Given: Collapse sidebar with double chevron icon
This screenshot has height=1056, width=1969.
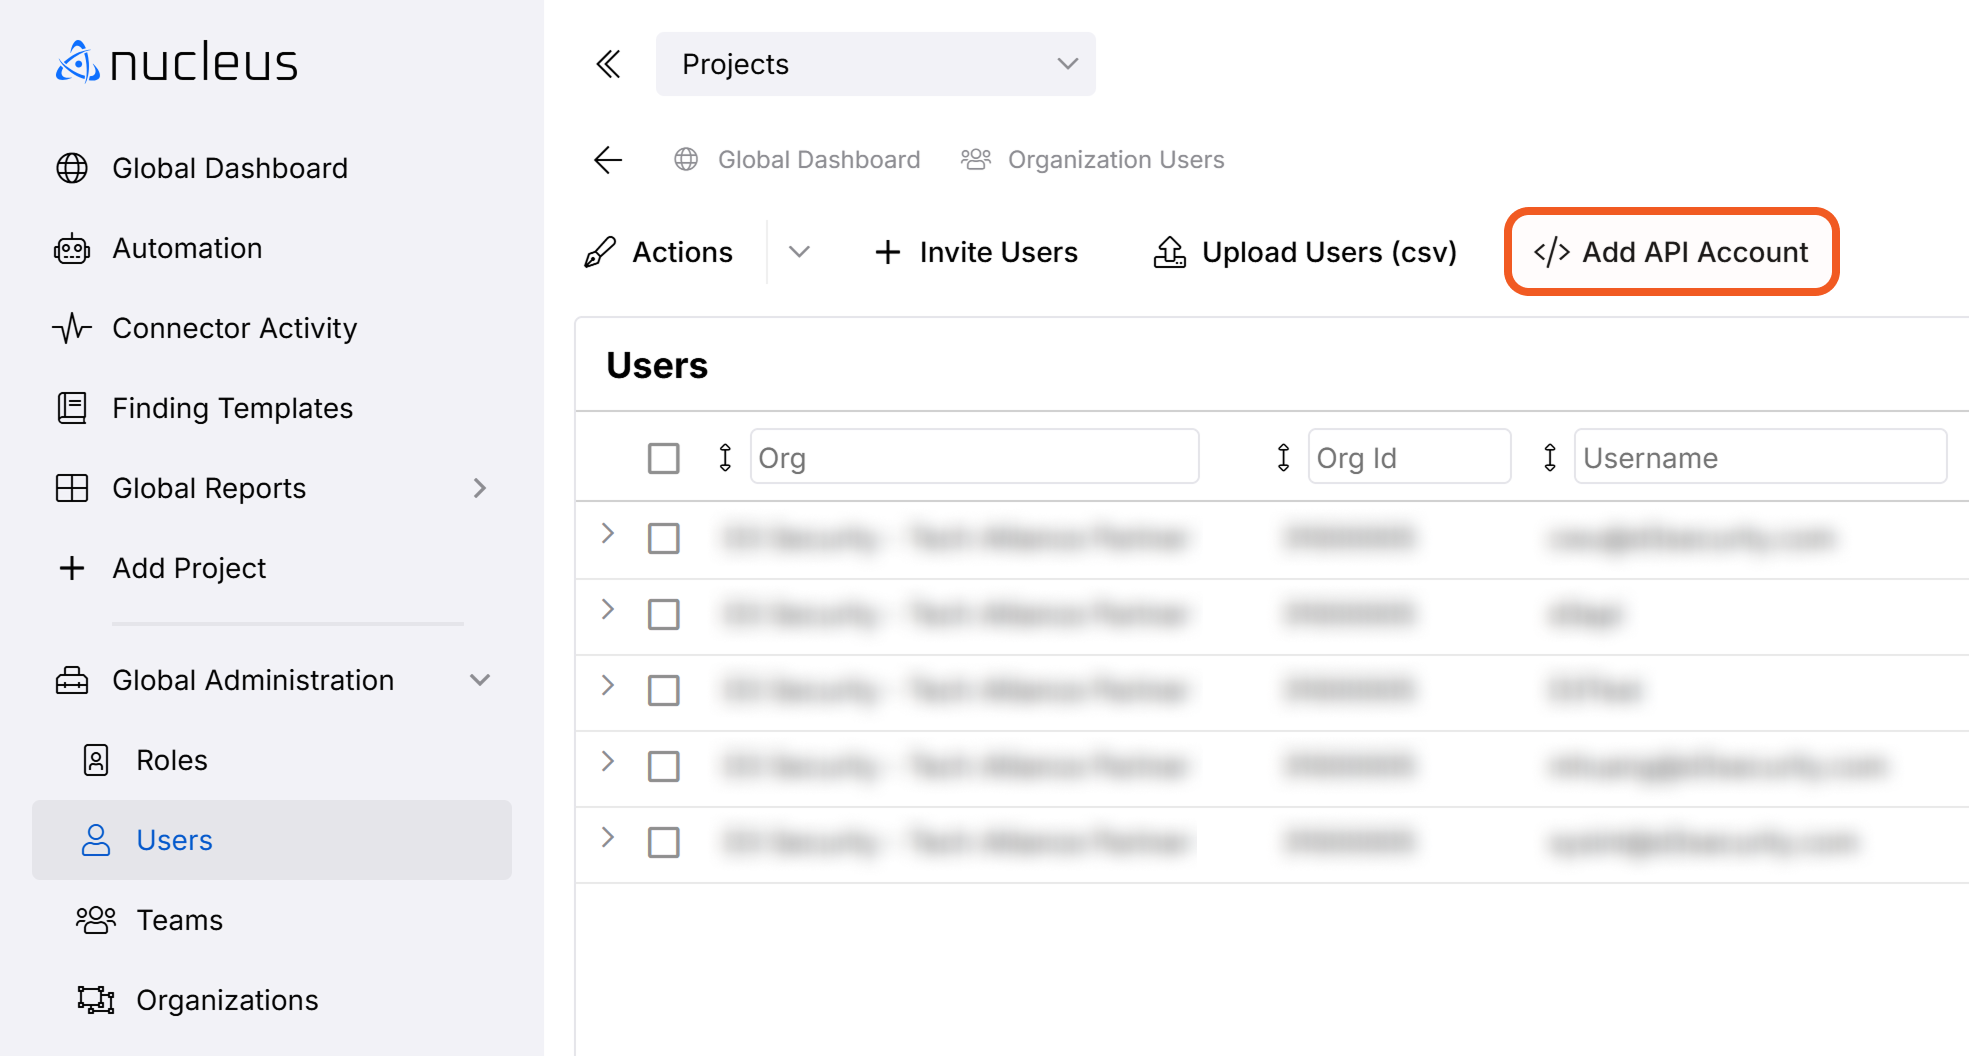Looking at the screenshot, I should (608, 64).
